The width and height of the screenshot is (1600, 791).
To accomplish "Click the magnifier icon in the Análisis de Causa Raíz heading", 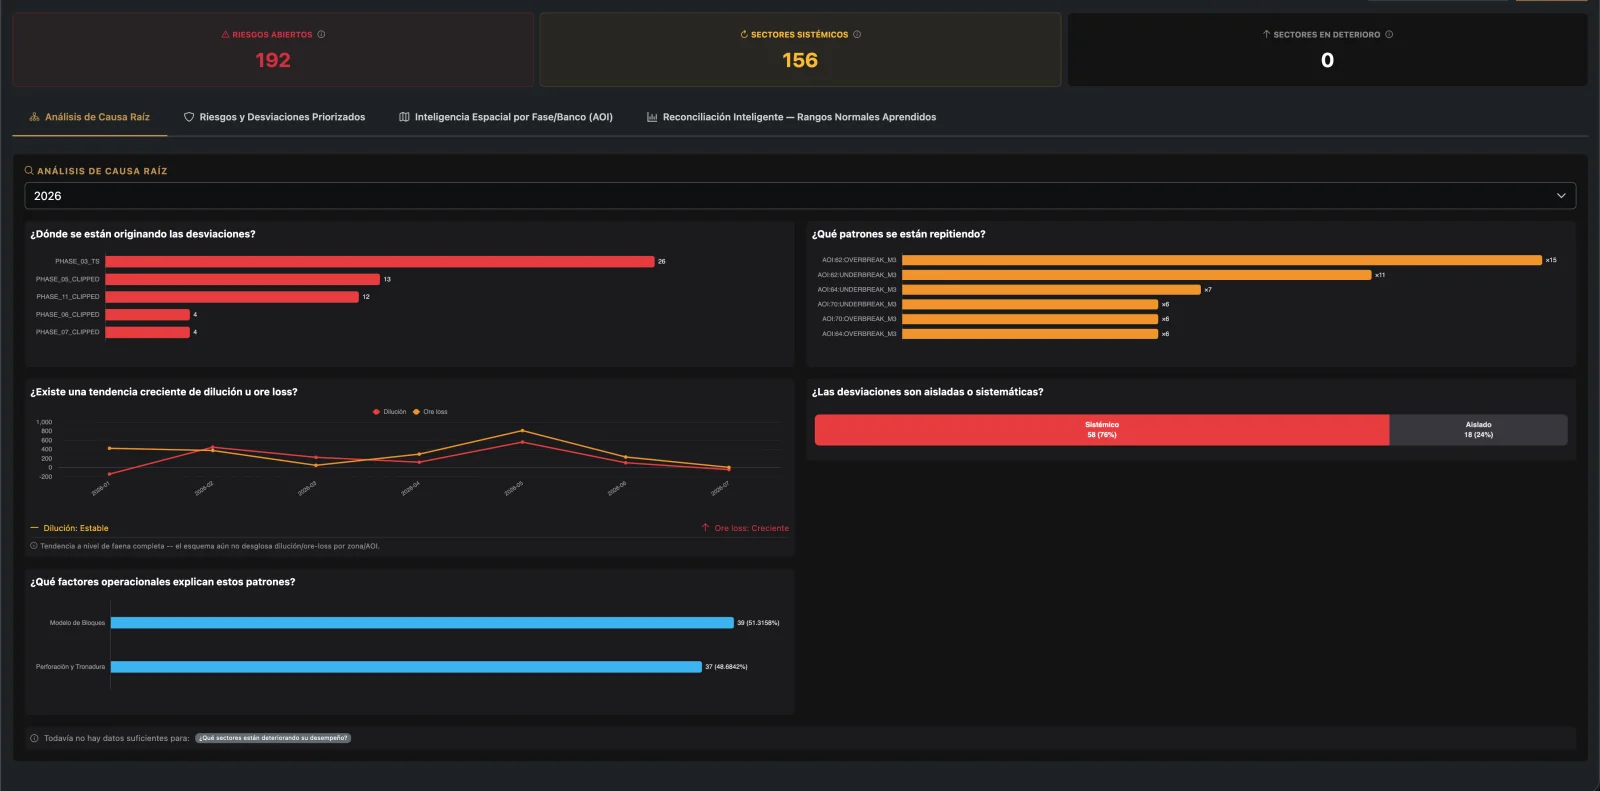I will 29,171.
